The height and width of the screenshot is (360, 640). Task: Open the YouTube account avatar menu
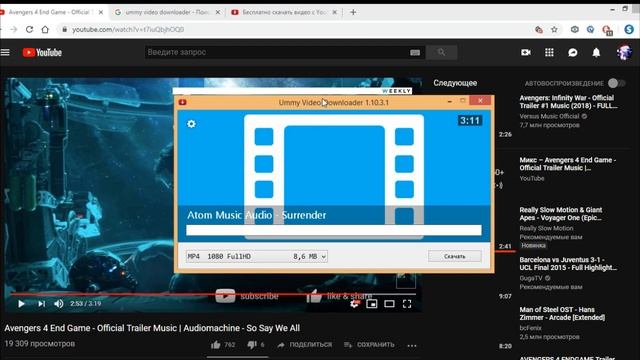coord(624,52)
